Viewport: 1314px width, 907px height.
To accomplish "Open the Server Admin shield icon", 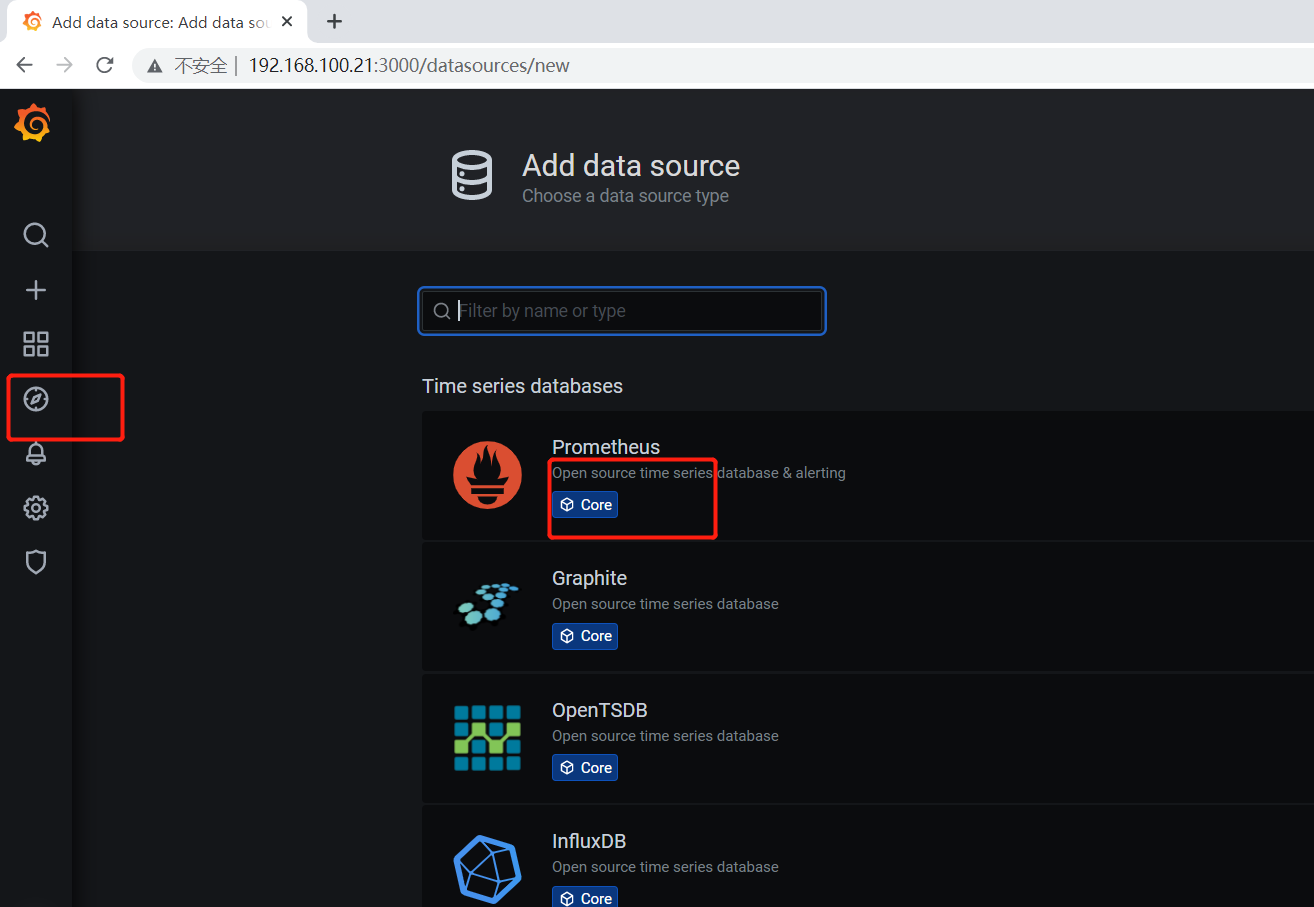I will click(x=36, y=562).
